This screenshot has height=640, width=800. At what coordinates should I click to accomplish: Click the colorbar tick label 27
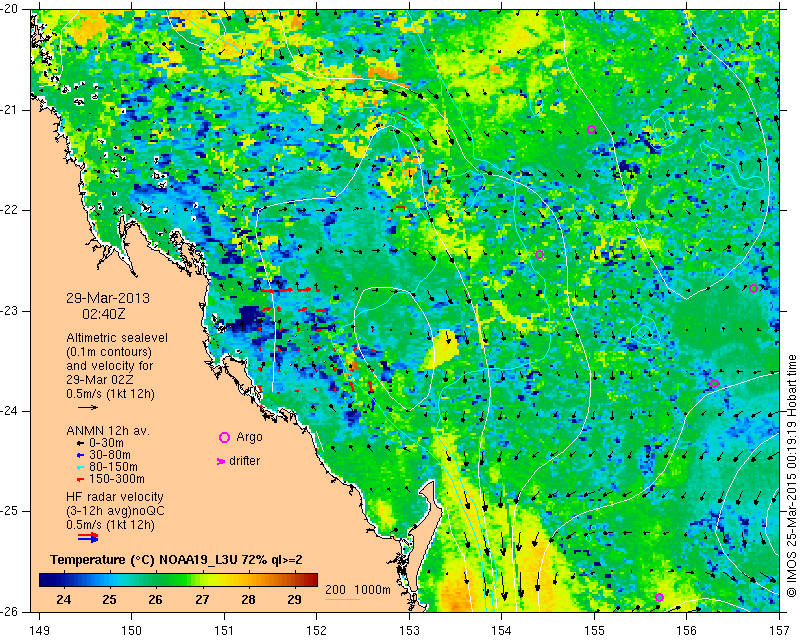pos(202,599)
